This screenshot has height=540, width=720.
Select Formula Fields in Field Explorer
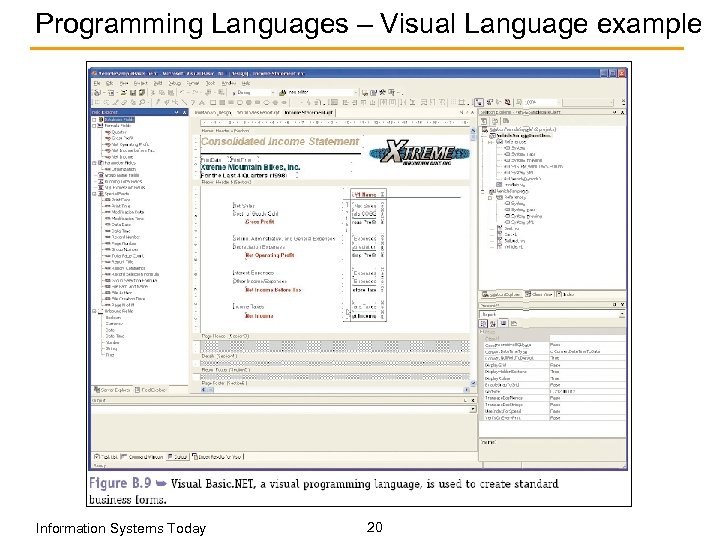pos(118,125)
